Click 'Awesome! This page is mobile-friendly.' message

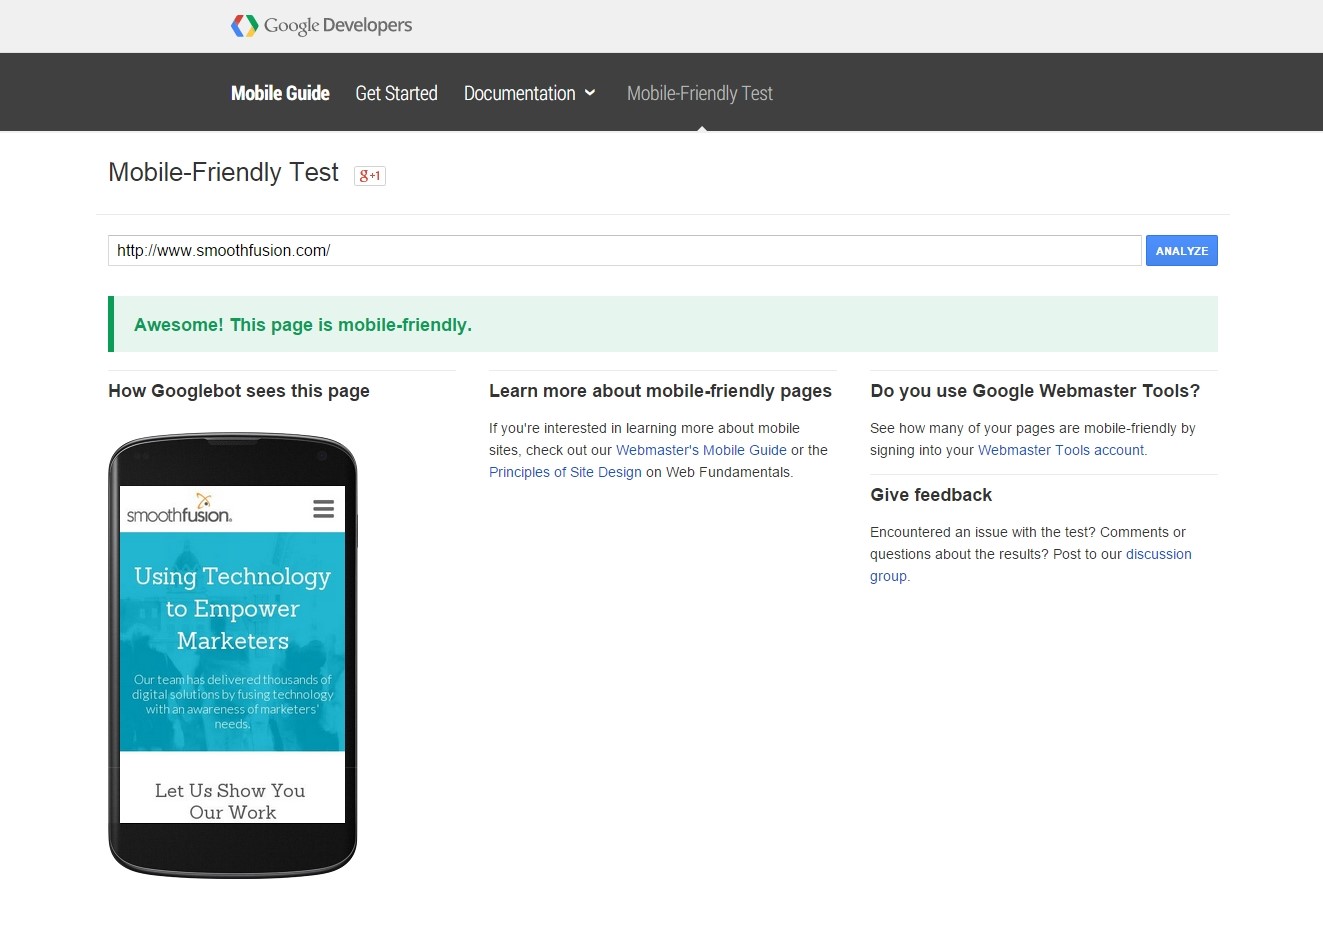click(x=303, y=325)
